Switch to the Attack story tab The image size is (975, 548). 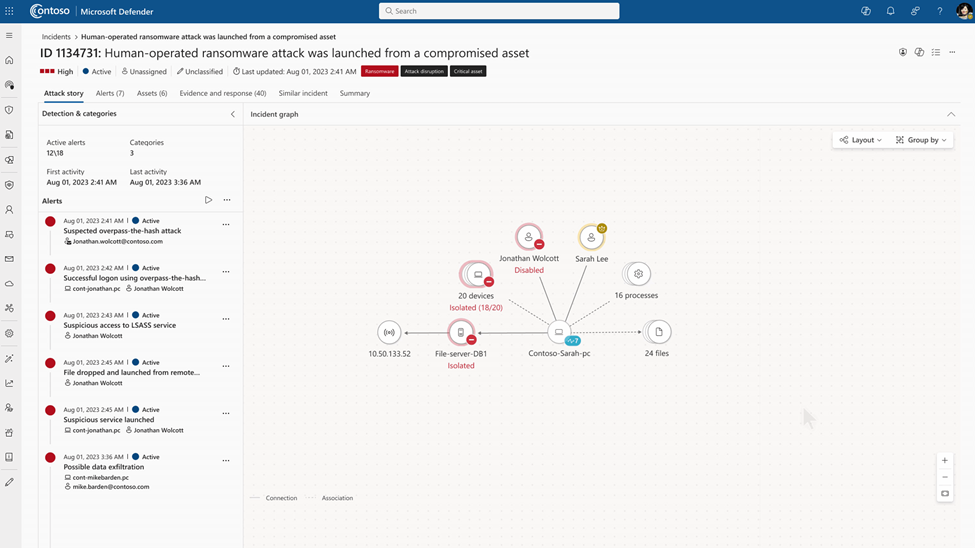[63, 93]
